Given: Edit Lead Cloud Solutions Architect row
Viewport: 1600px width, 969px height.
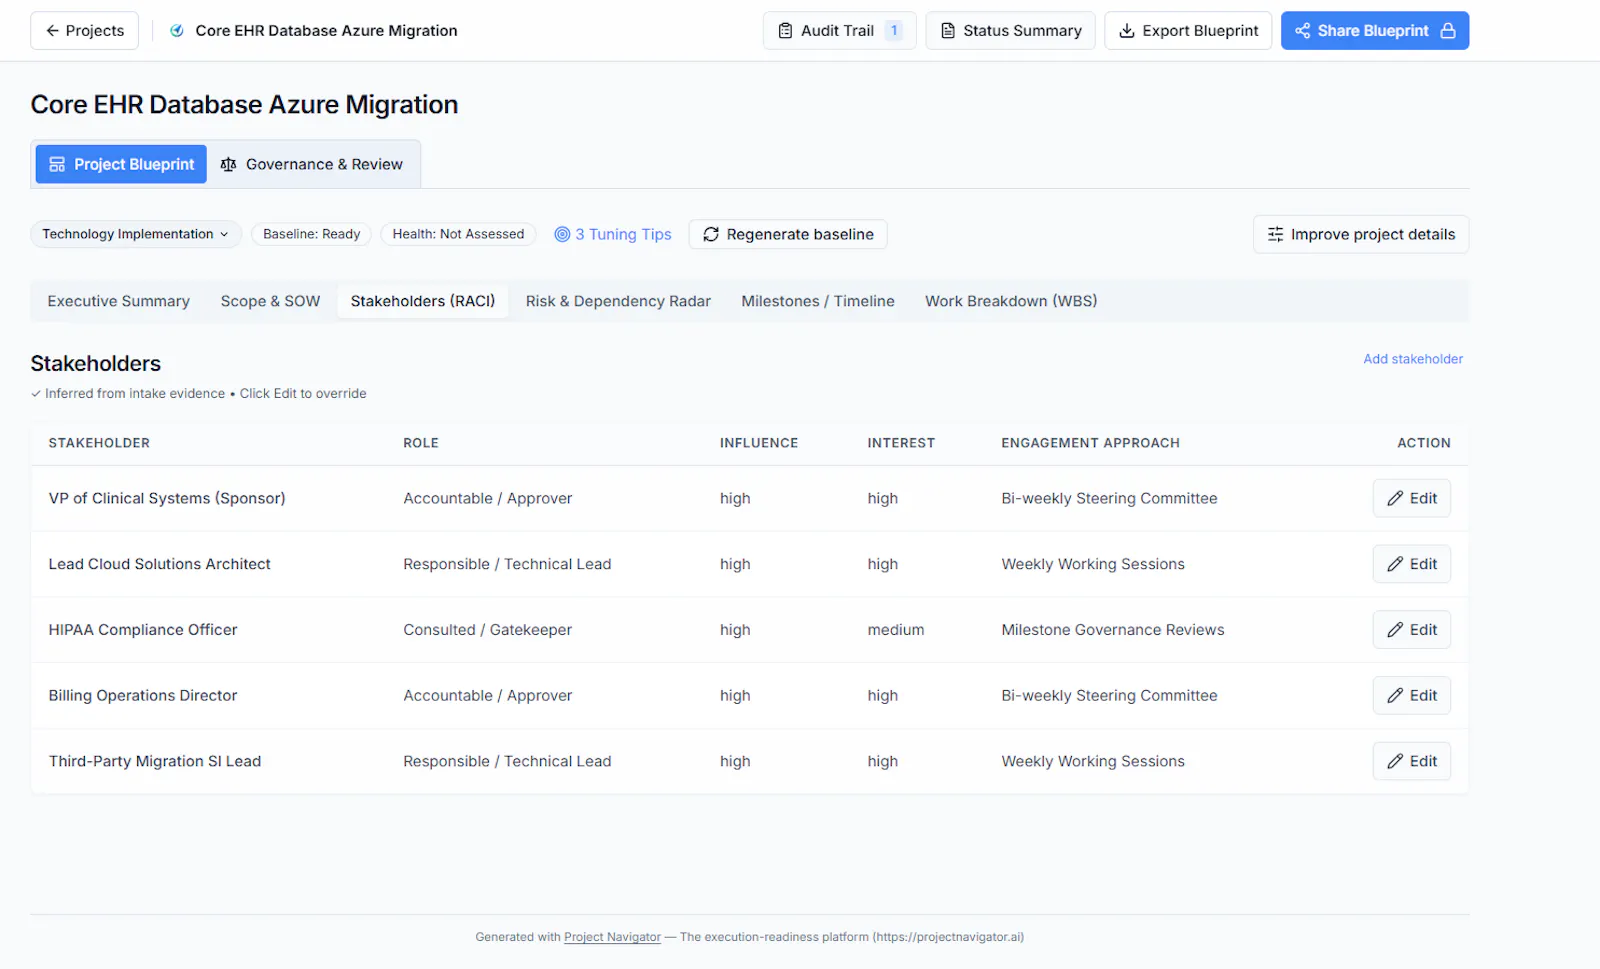Looking at the screenshot, I should point(1411,564).
